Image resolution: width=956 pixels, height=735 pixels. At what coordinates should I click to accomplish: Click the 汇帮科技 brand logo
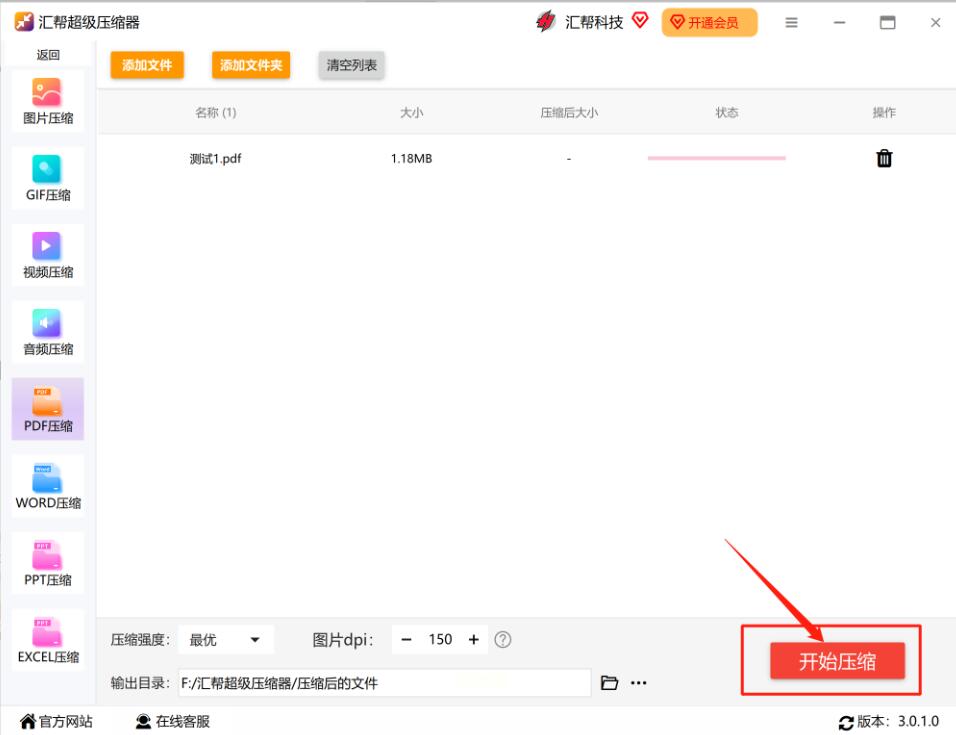[546, 22]
